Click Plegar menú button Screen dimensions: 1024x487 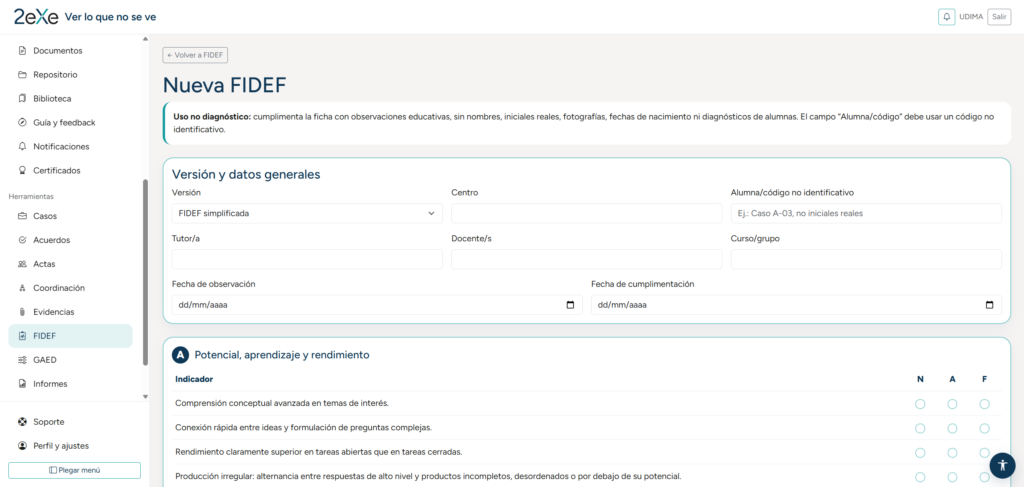(x=74, y=470)
